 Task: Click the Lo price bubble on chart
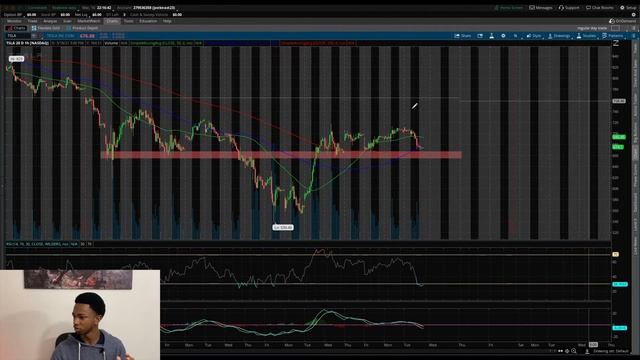click(283, 227)
